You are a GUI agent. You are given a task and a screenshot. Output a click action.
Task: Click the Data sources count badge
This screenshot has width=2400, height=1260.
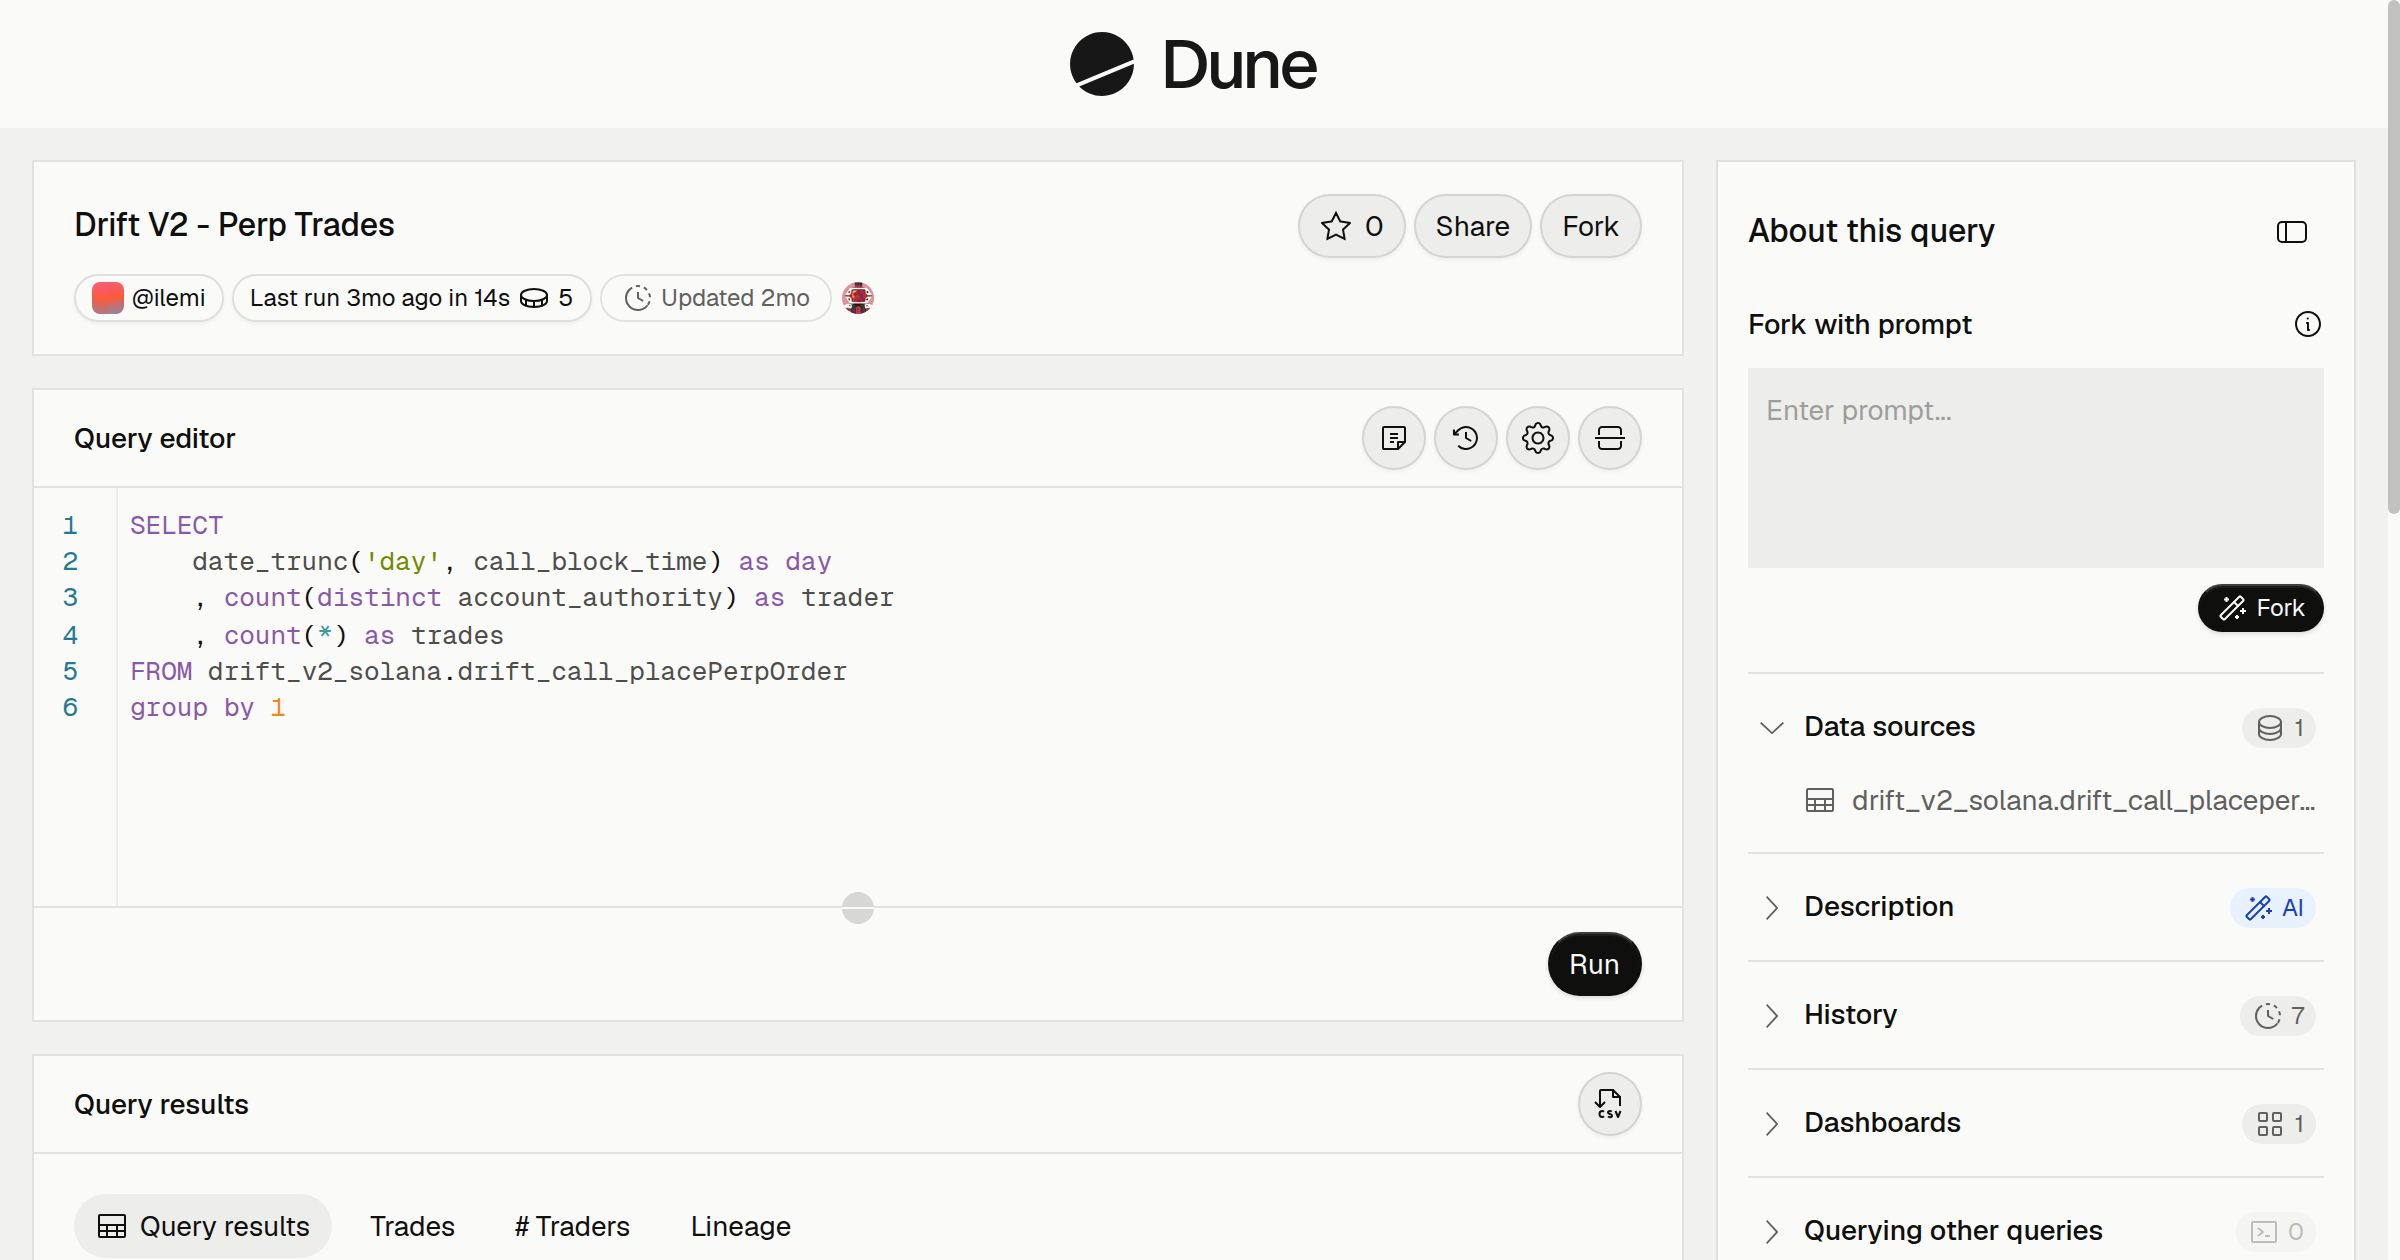(x=2279, y=728)
